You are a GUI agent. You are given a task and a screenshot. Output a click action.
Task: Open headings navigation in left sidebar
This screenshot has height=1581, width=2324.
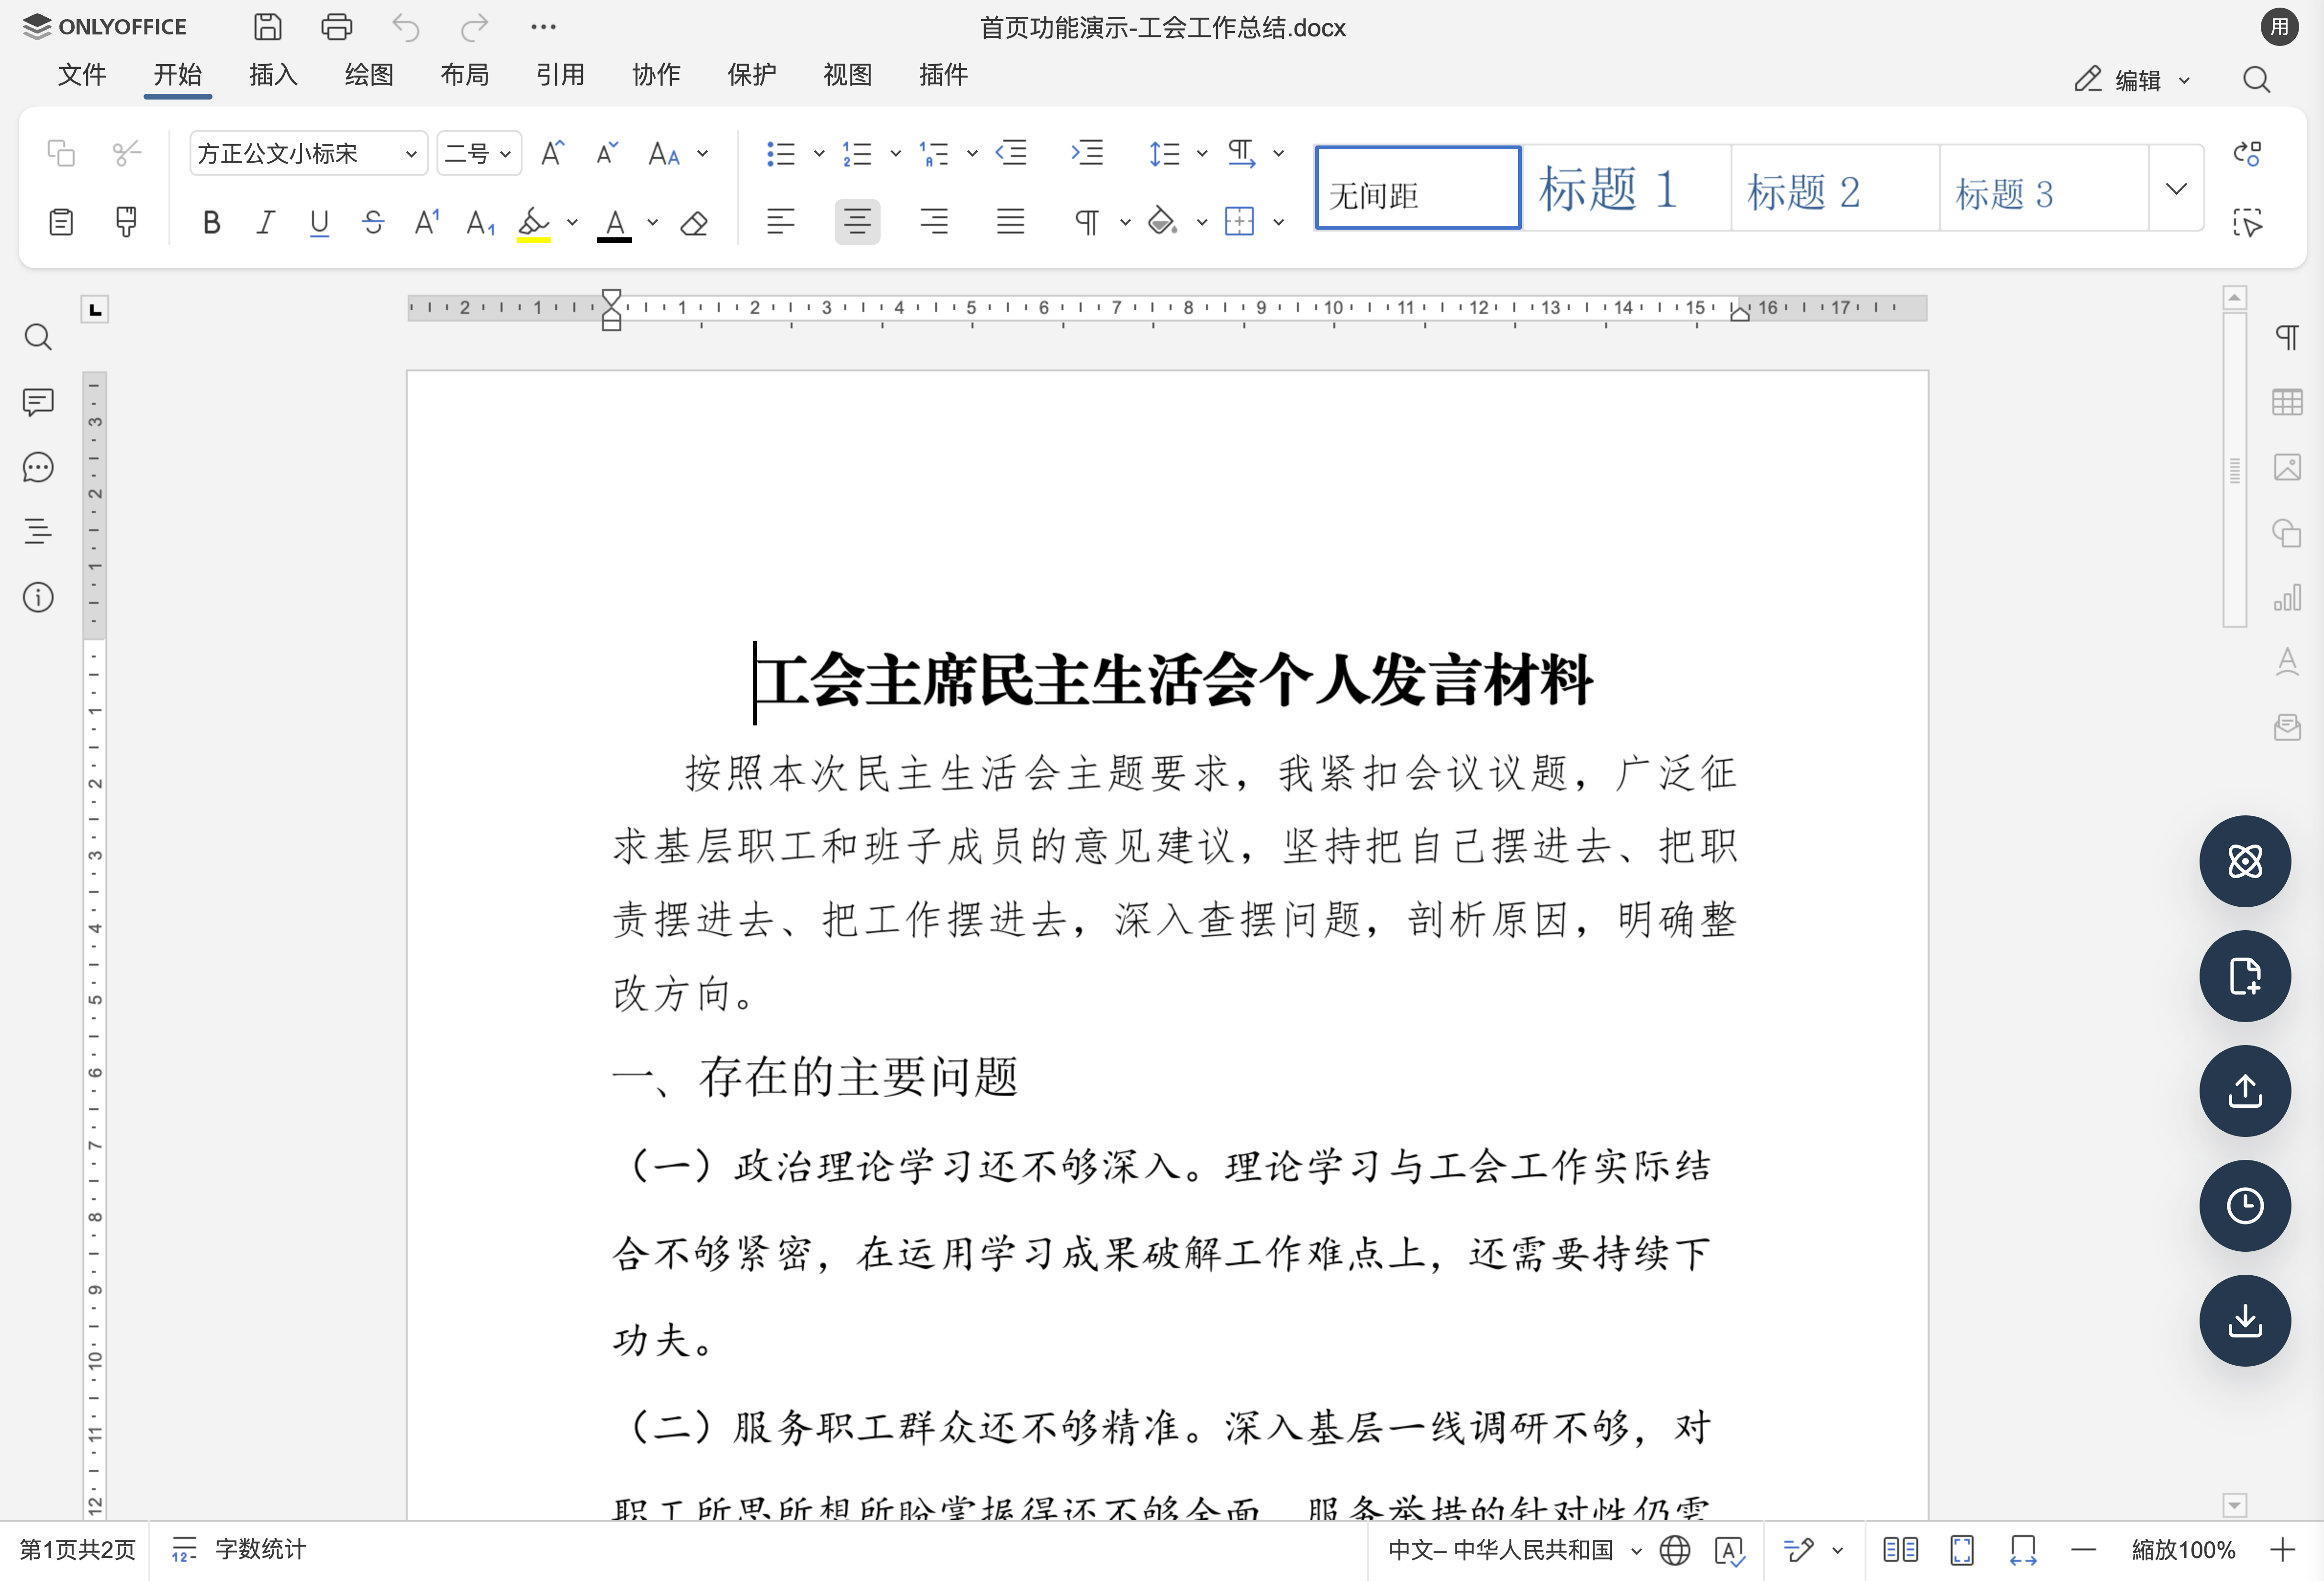pos(38,531)
